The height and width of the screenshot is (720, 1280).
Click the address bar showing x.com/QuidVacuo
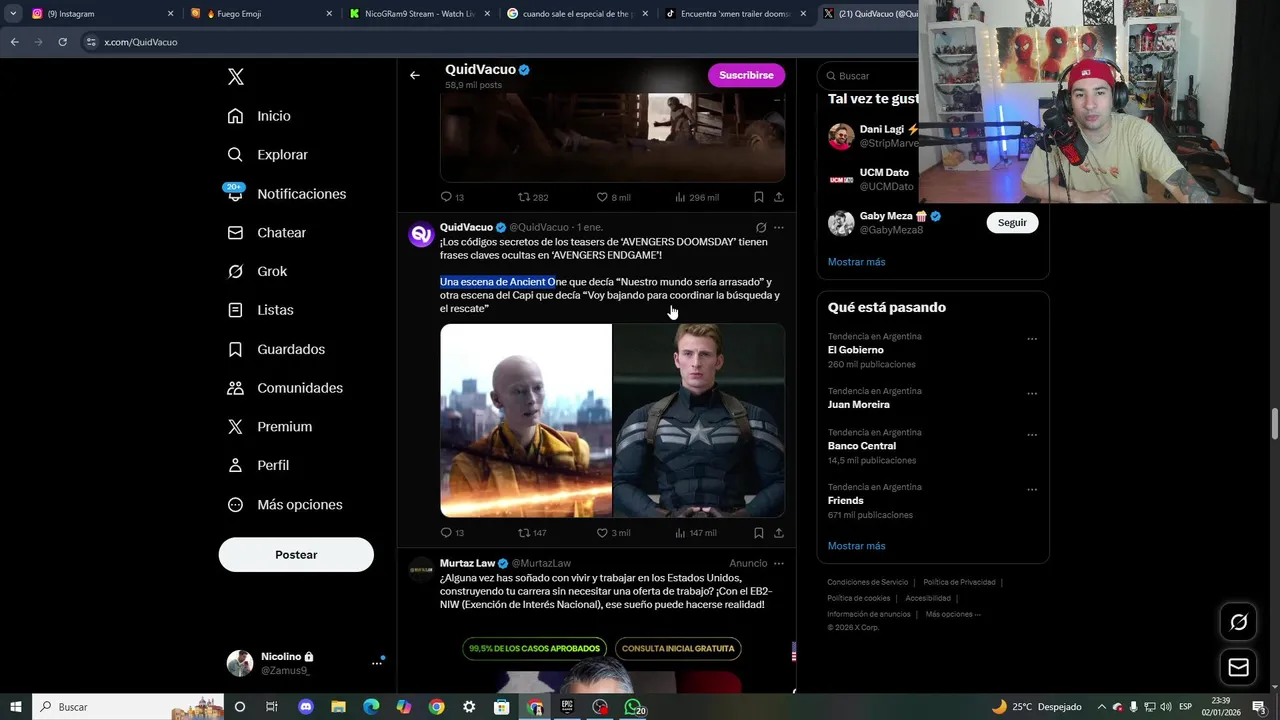pos(140,42)
